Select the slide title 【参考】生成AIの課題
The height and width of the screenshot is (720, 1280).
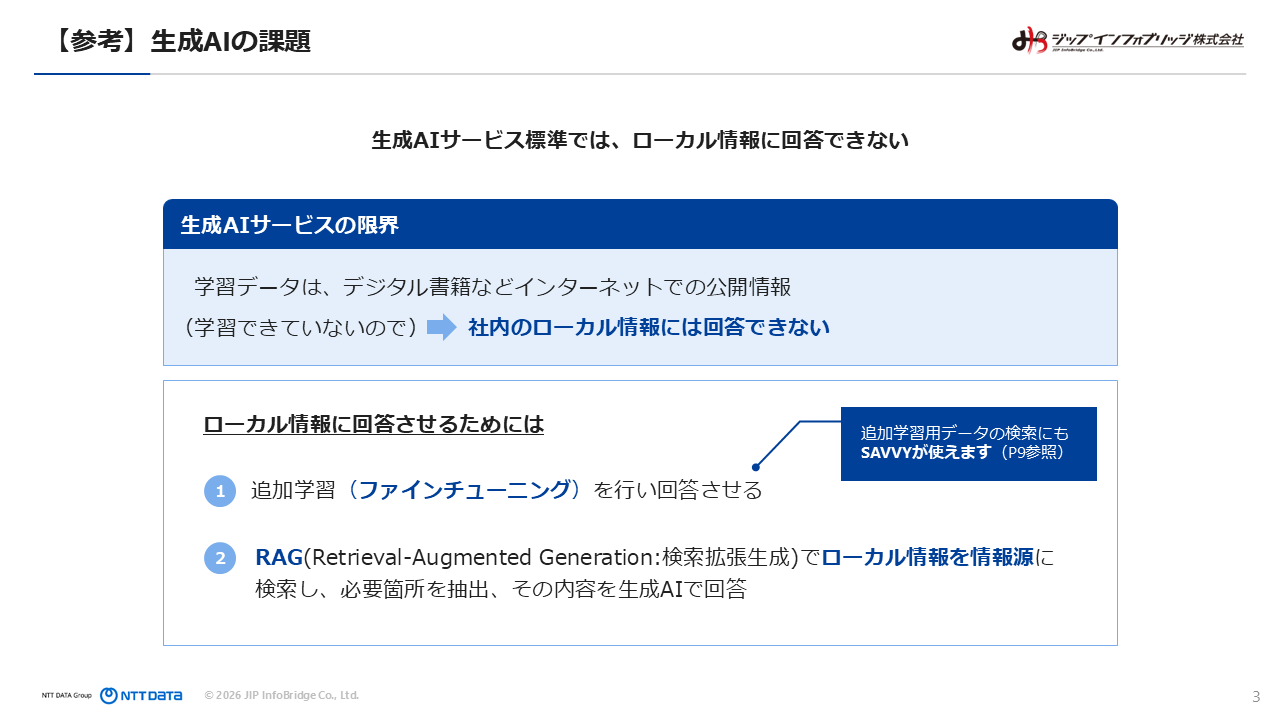tap(179, 41)
